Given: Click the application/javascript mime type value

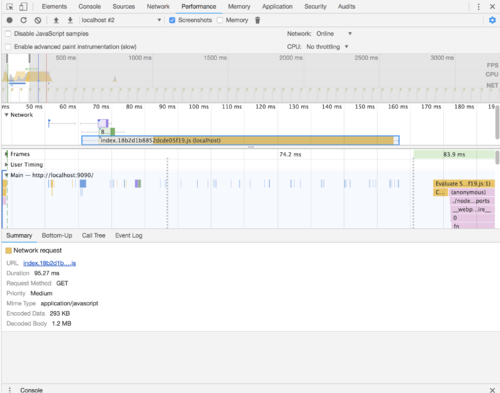Looking at the screenshot, I should (x=69, y=304).
